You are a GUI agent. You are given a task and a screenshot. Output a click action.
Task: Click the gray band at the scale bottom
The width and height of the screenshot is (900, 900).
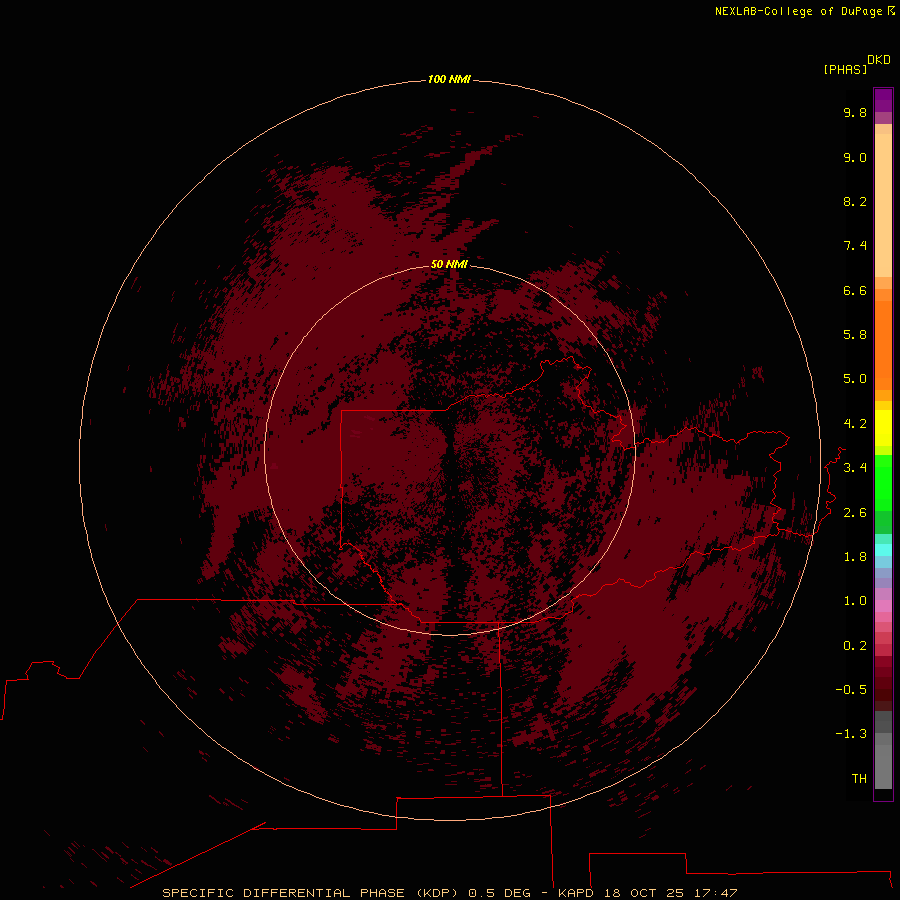click(883, 750)
